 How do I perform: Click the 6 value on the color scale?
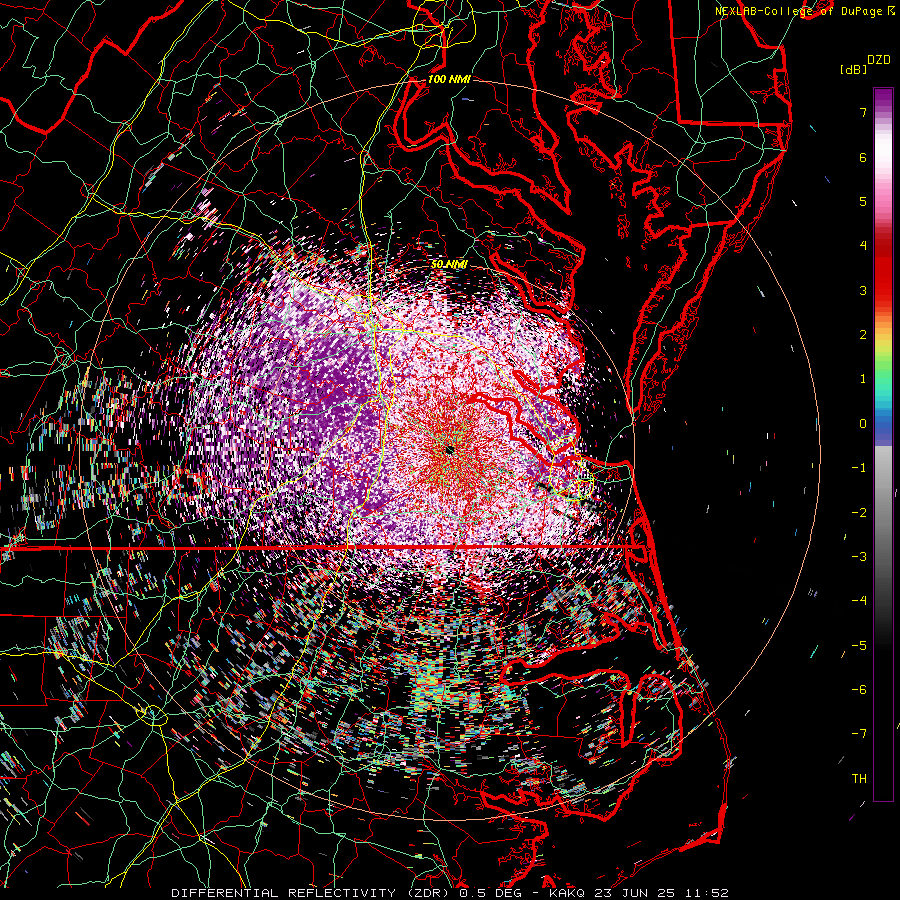pyautogui.click(x=863, y=157)
